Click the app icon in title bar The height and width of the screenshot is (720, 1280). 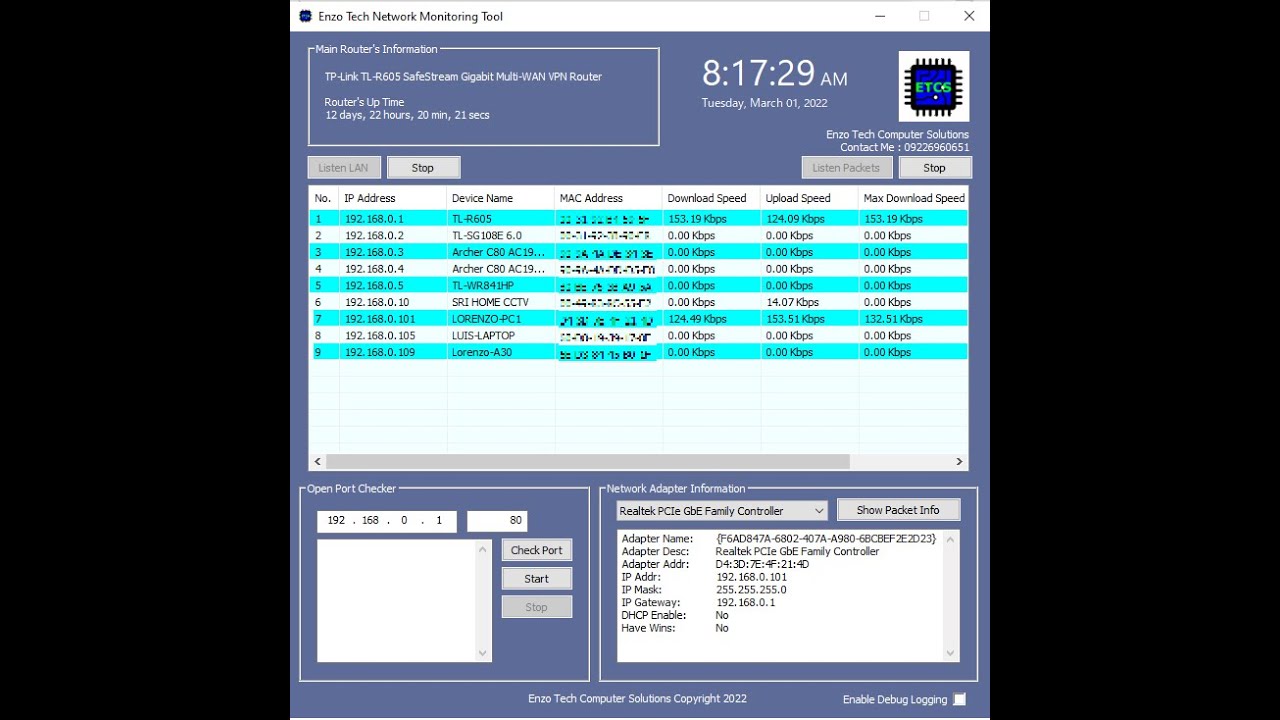click(306, 16)
